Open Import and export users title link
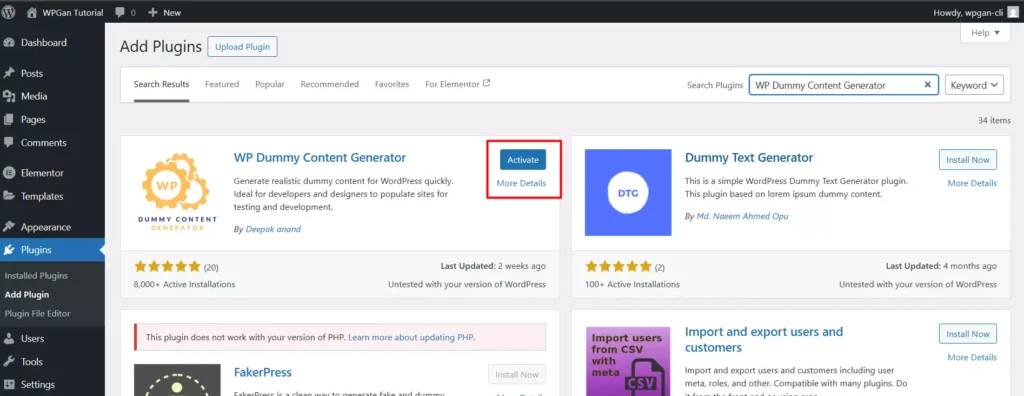 (764, 340)
